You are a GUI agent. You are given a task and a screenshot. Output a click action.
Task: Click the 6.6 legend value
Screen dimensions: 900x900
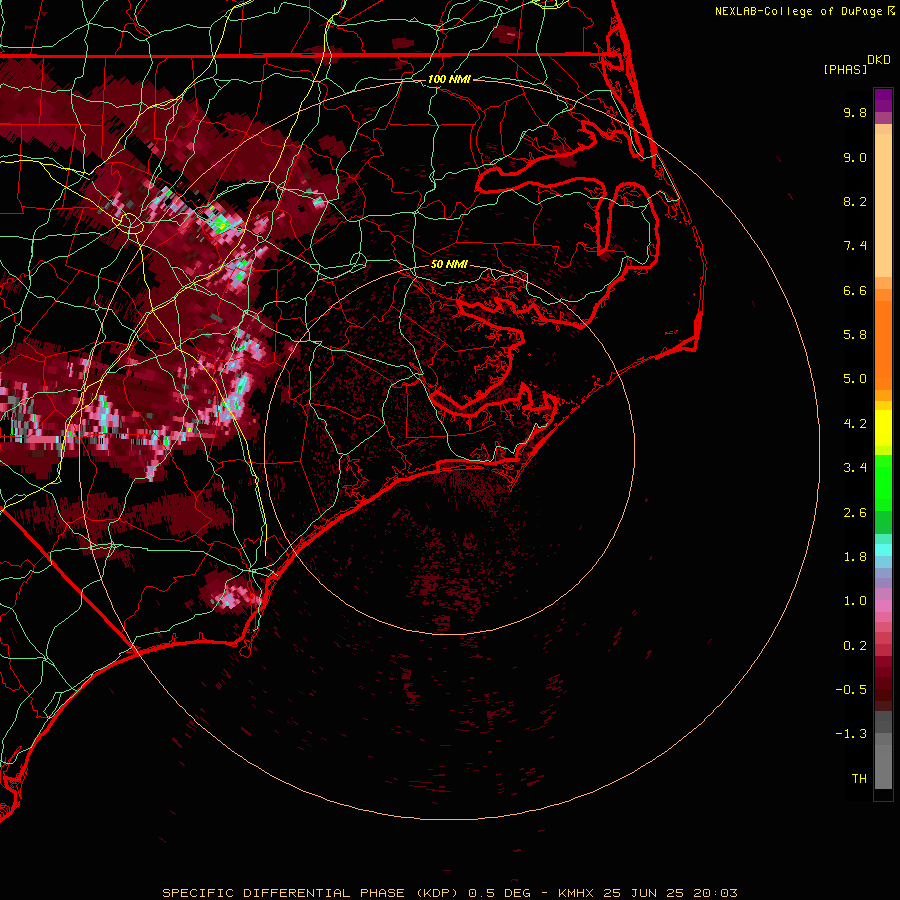pyautogui.click(x=855, y=290)
